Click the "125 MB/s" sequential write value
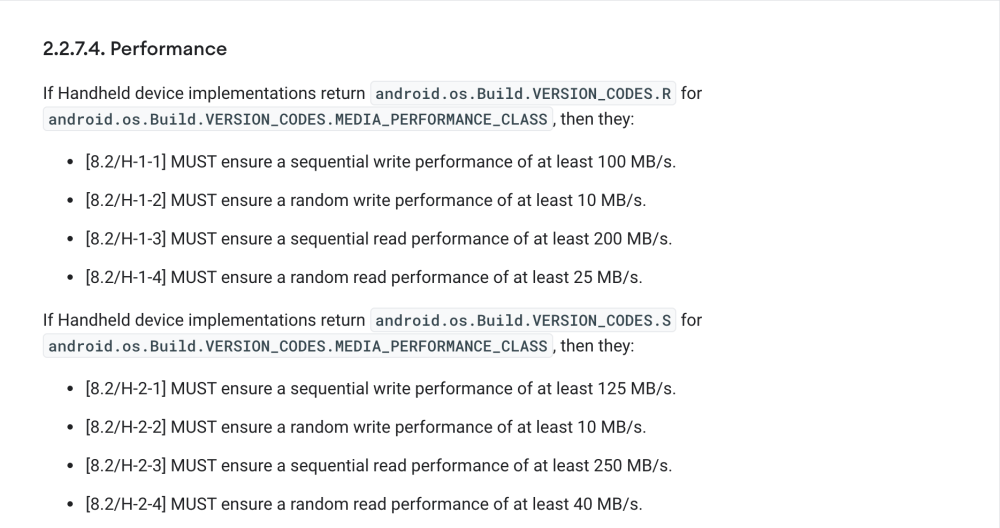This screenshot has height=528, width=1000. point(635,388)
